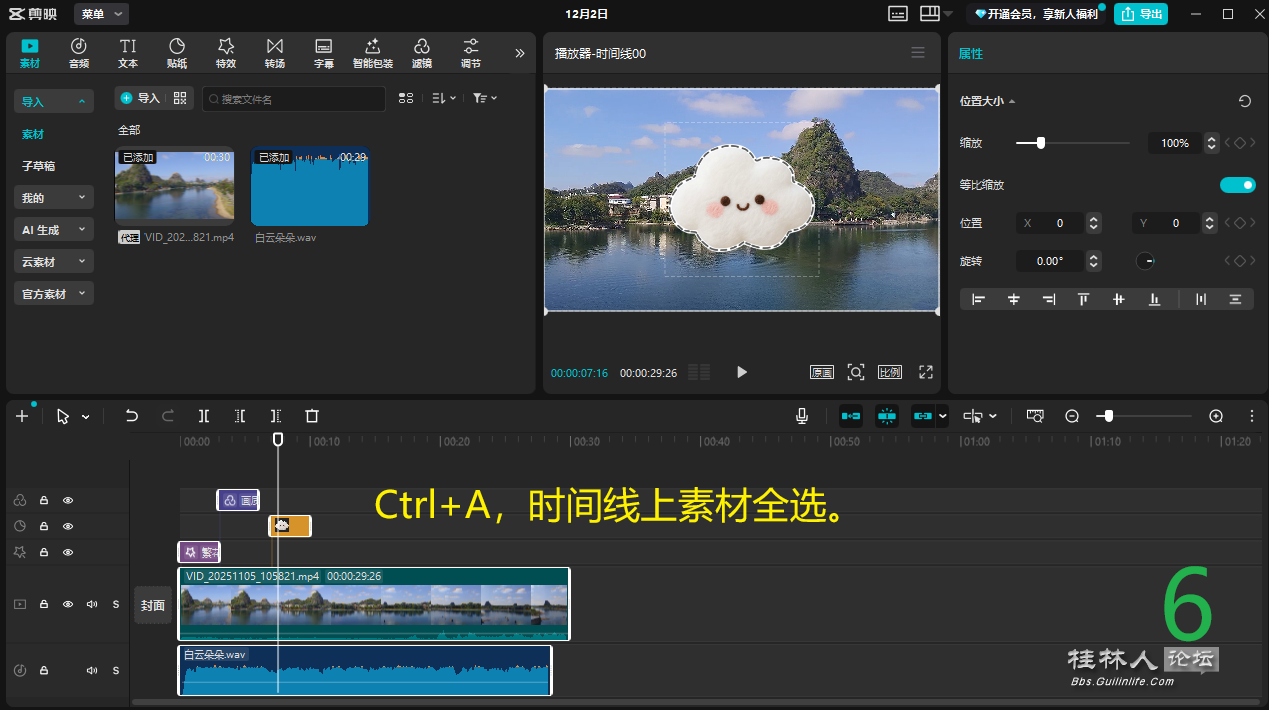This screenshot has width=1269, height=710.
Task: Delete selected clips with trash icon
Action: click(x=312, y=416)
